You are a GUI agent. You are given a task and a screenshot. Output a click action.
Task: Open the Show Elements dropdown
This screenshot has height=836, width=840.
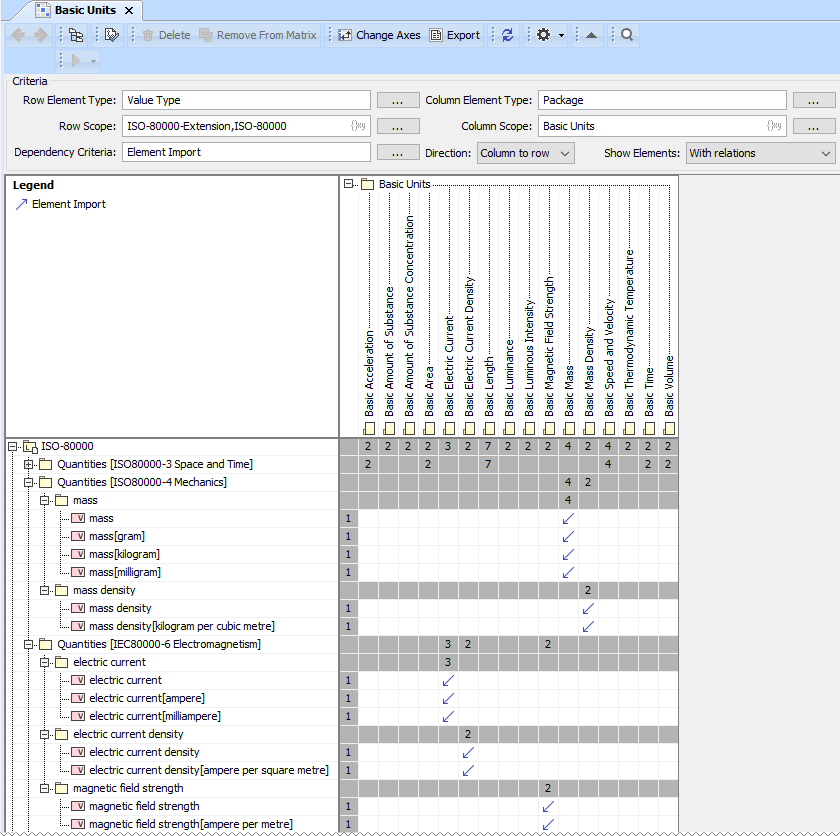[760, 153]
